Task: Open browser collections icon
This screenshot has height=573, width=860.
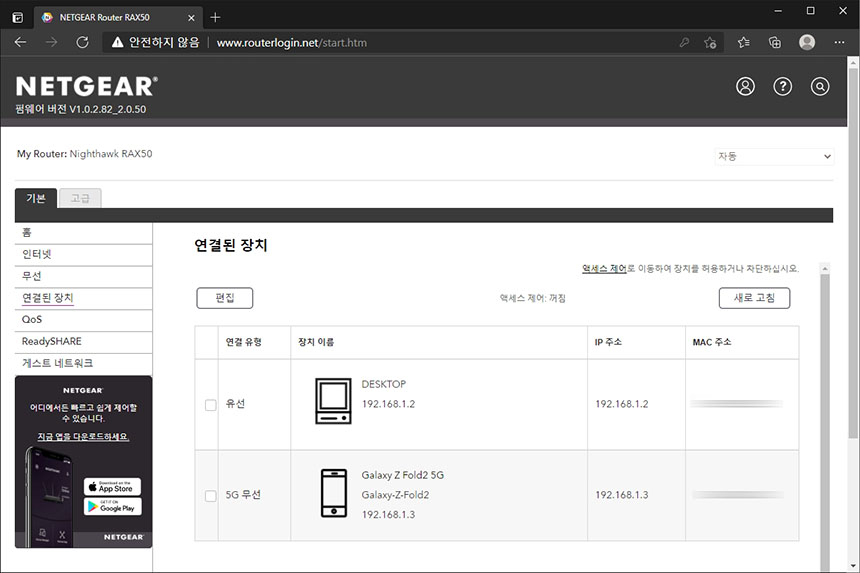Action: [774, 42]
